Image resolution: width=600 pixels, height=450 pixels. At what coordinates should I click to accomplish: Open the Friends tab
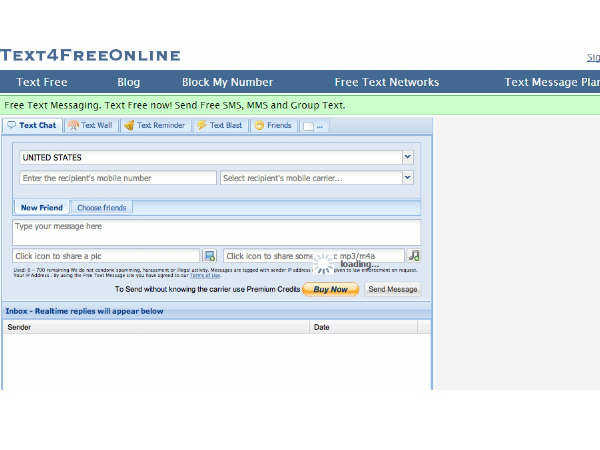coord(274,126)
